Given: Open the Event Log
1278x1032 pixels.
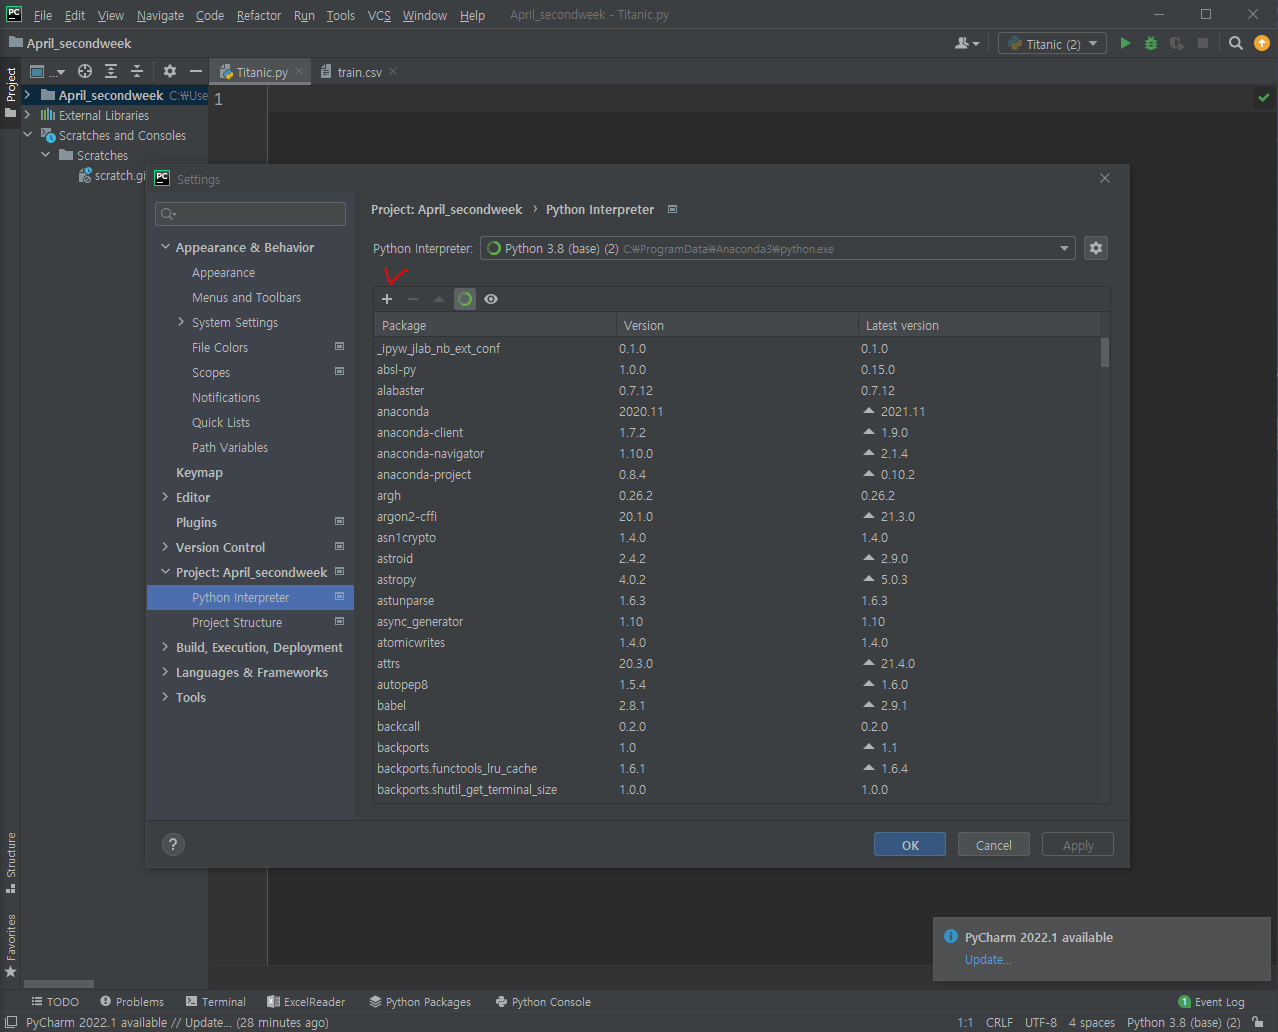Looking at the screenshot, I should [x=1211, y=1001].
